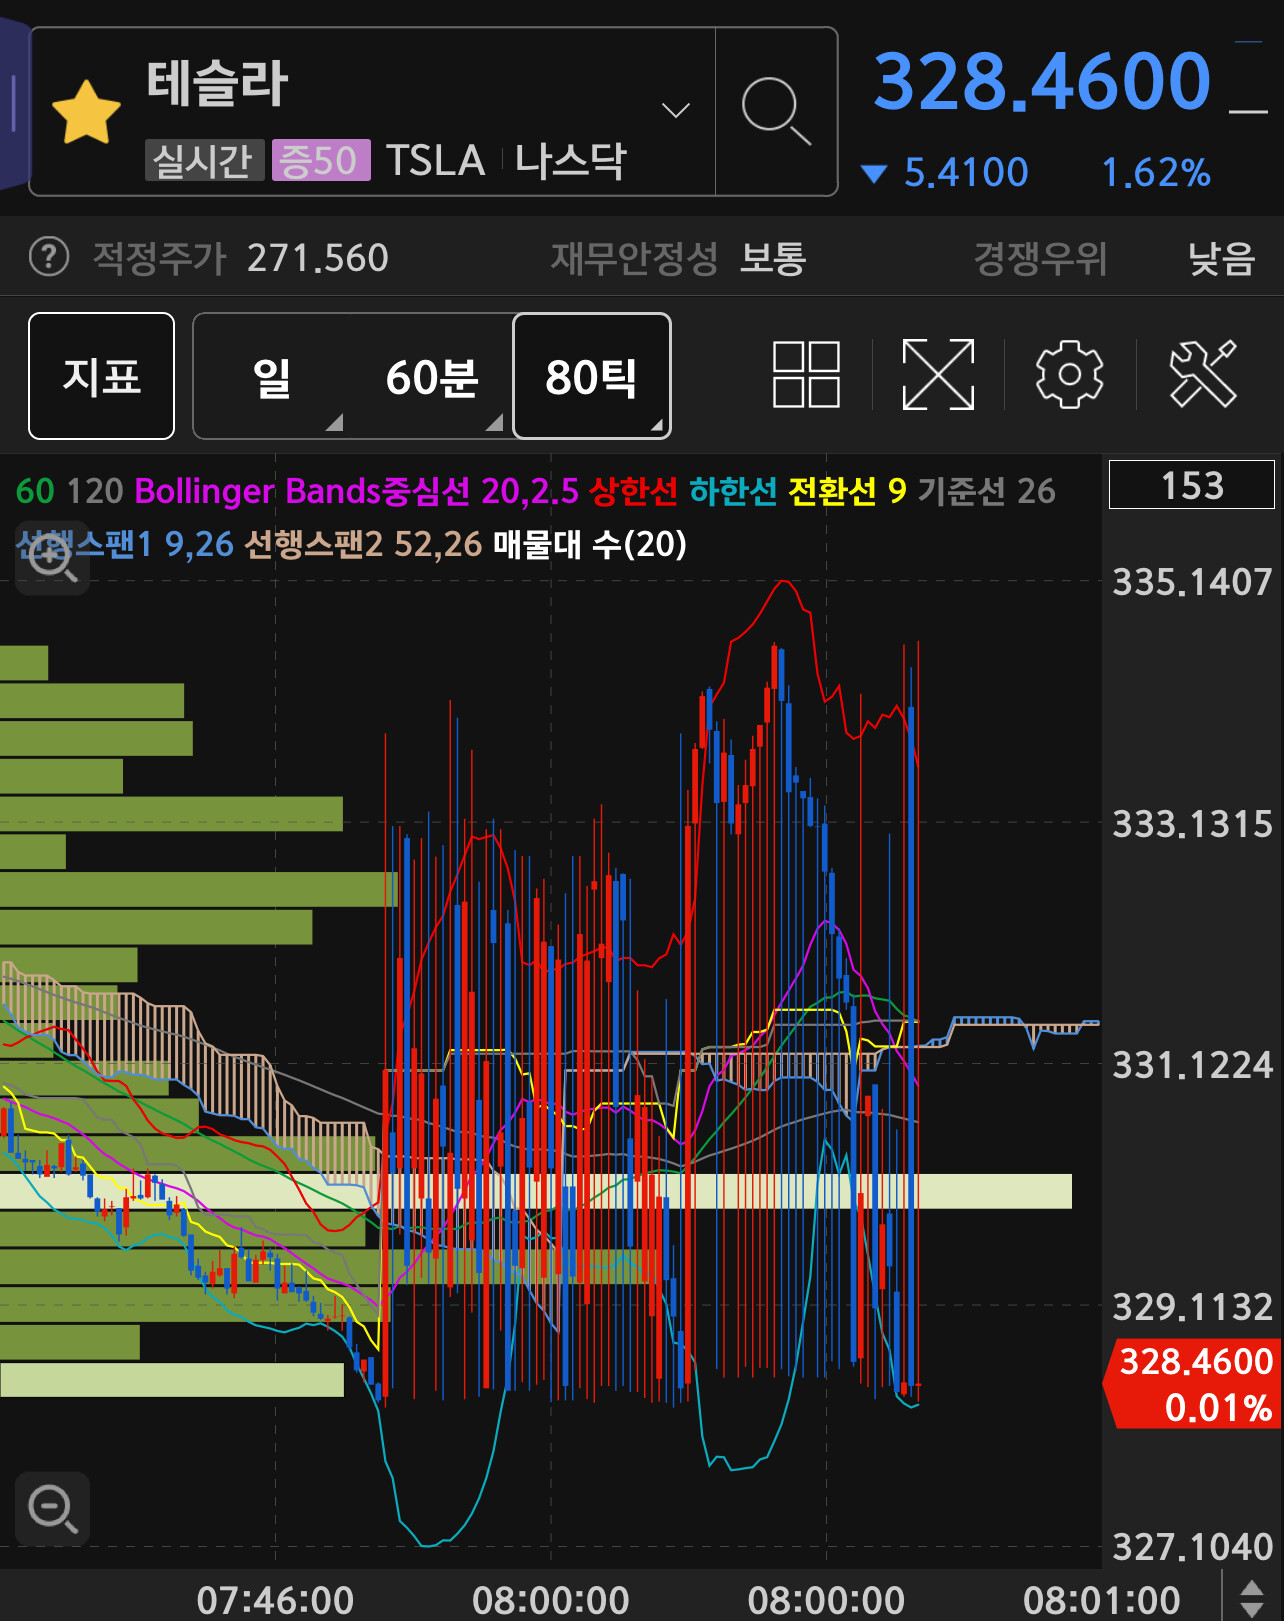Click the 333.1315 price axis label

[x=1192, y=824]
